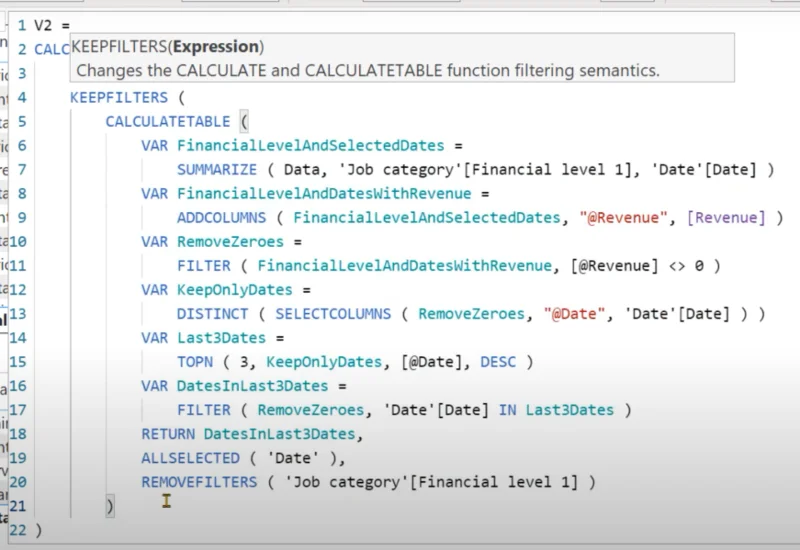
Task: Click the DESC keyword on line 15
Action: click(498, 362)
